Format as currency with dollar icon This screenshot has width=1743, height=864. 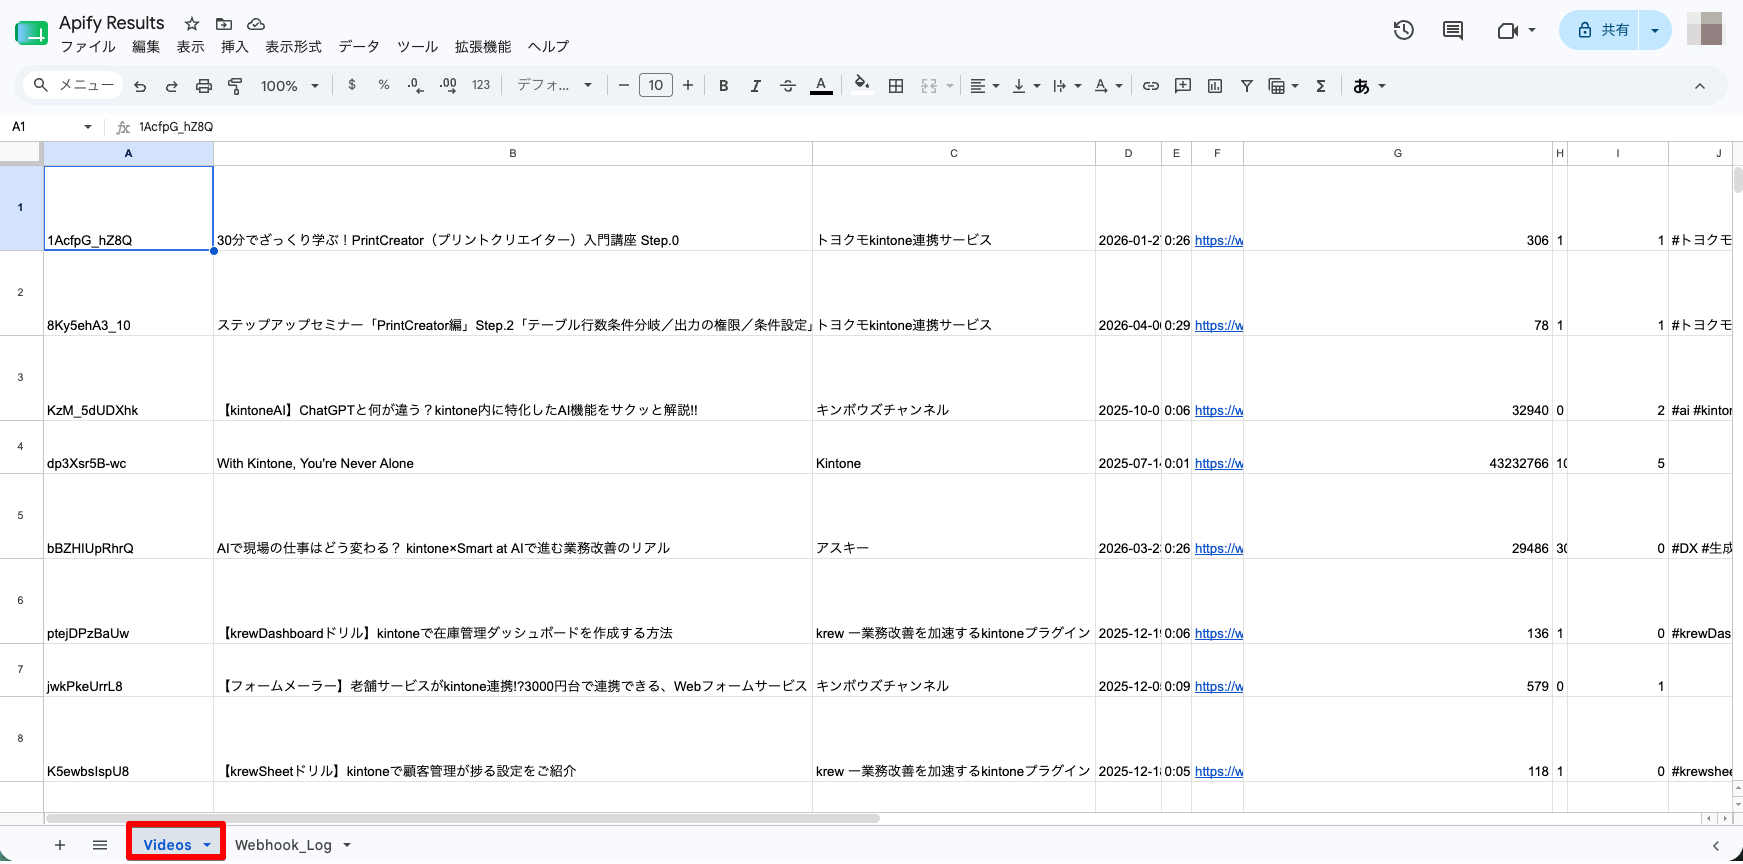352,86
